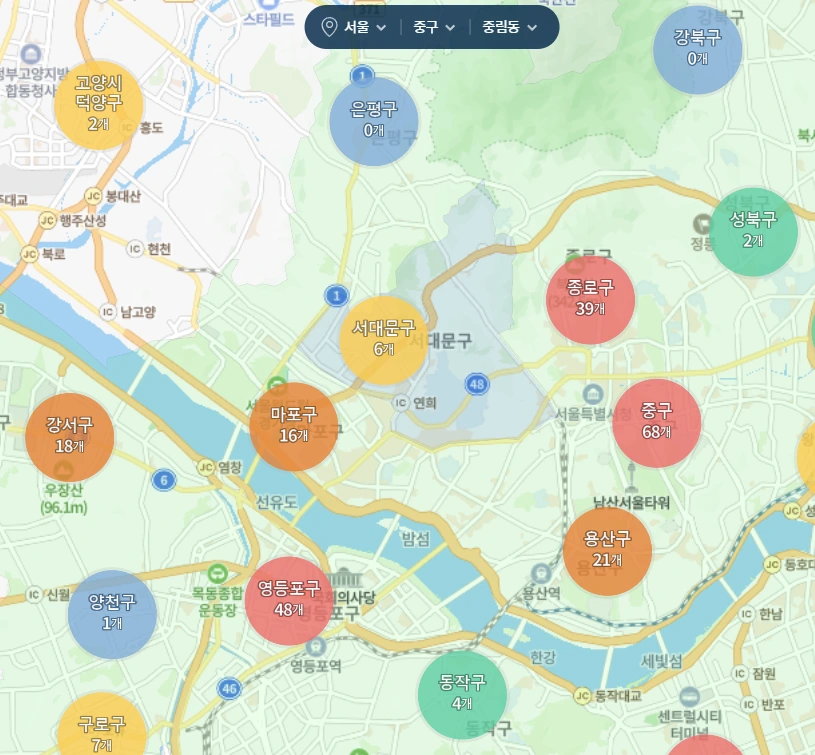Screen dimensions: 815x755
Task: Open the 중림동 neighborhood dropdown
Action: pyautogui.click(x=509, y=27)
